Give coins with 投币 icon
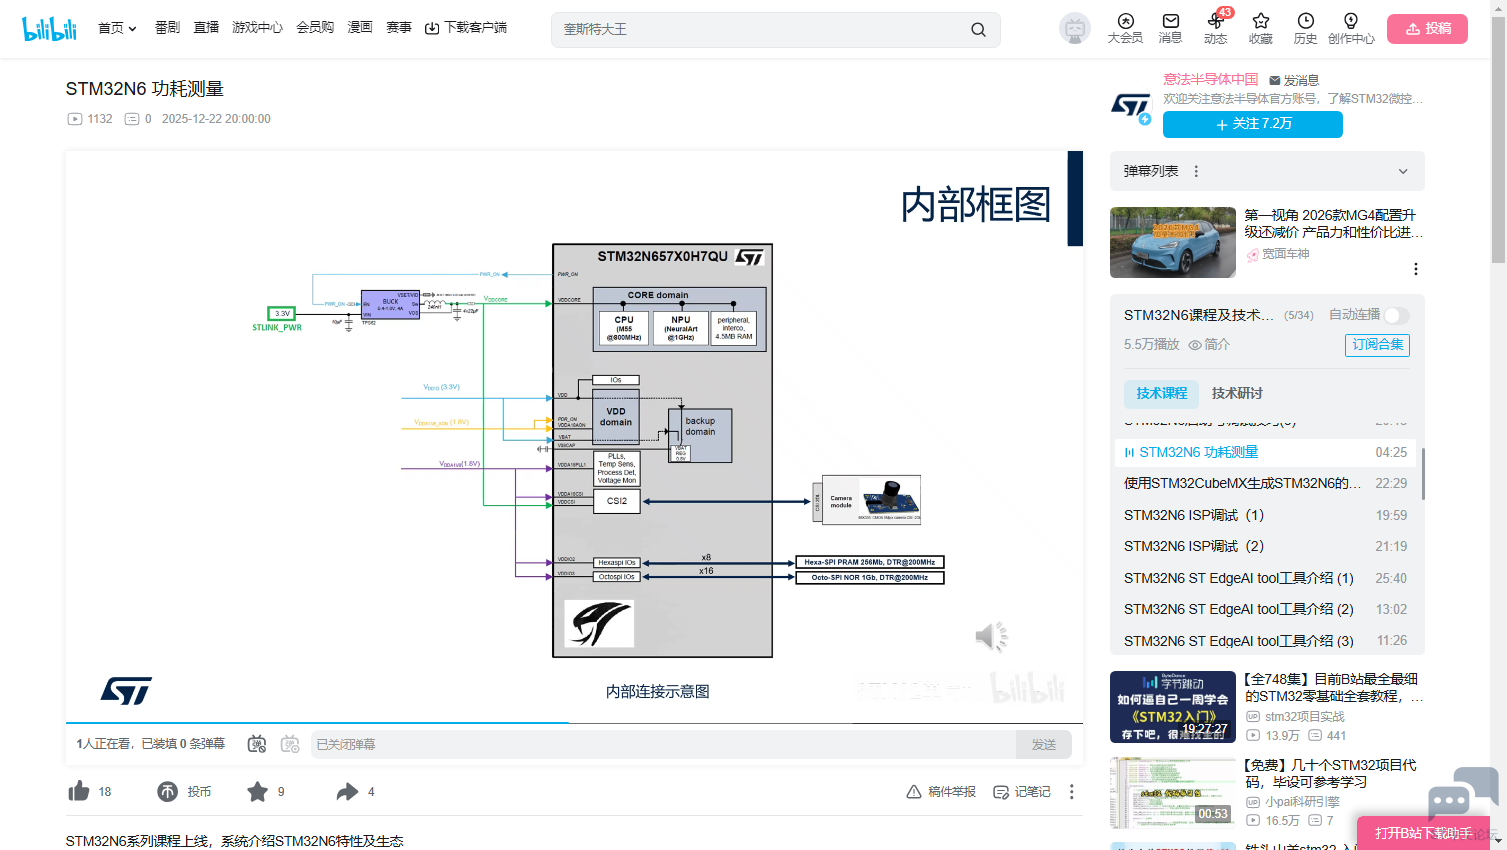 (x=168, y=792)
